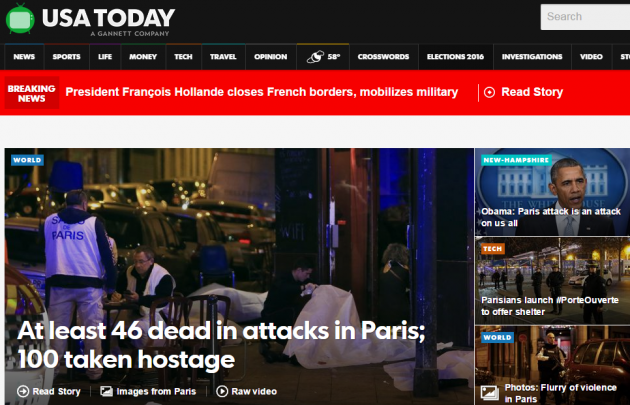Click the World tag on the main story

[27, 160]
